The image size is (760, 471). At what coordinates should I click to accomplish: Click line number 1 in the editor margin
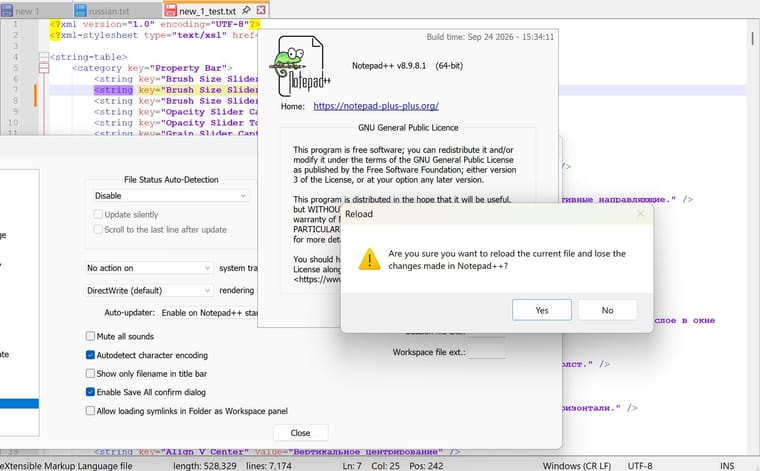(x=16, y=24)
